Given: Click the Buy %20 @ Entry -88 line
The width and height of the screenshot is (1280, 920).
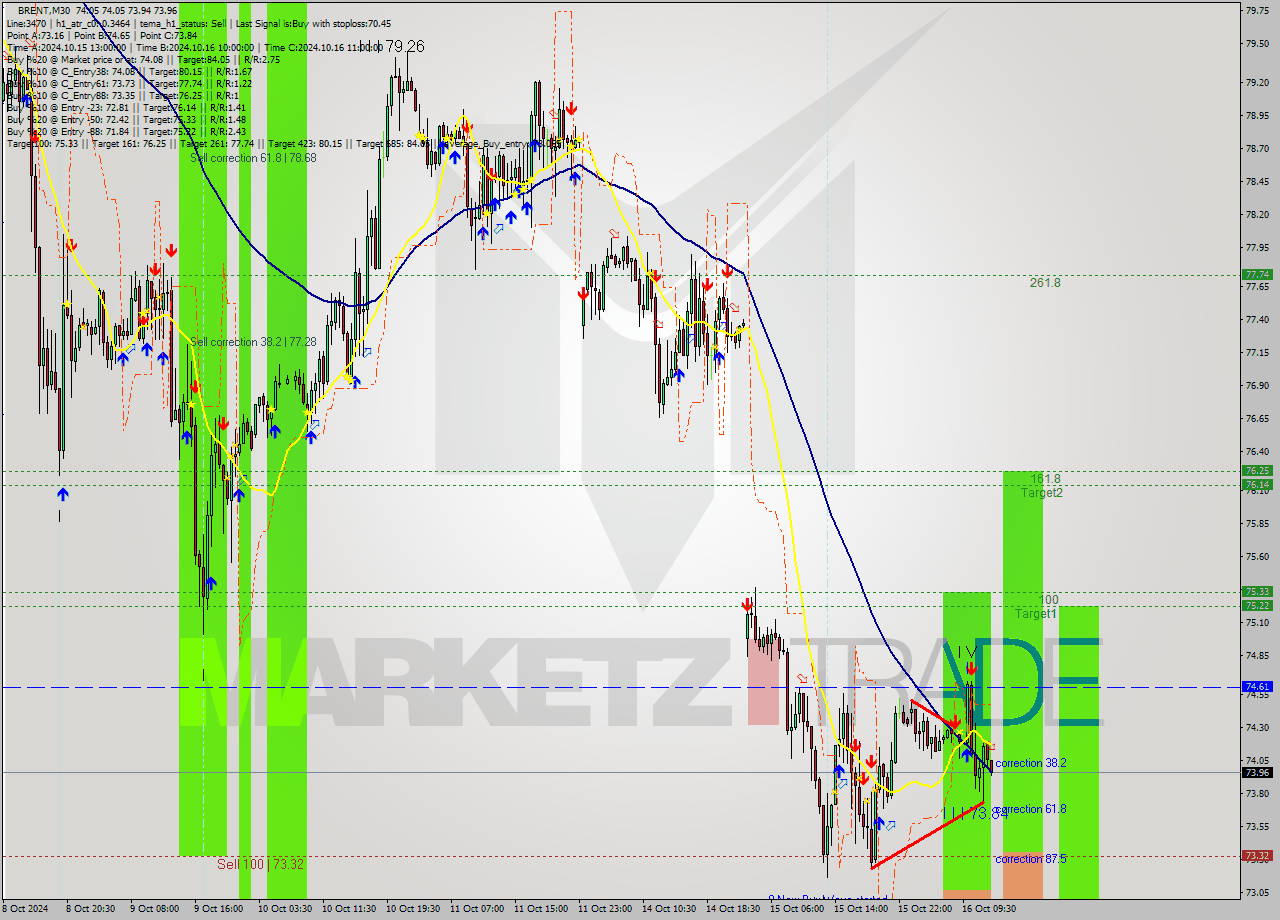Looking at the screenshot, I should tap(126, 132).
